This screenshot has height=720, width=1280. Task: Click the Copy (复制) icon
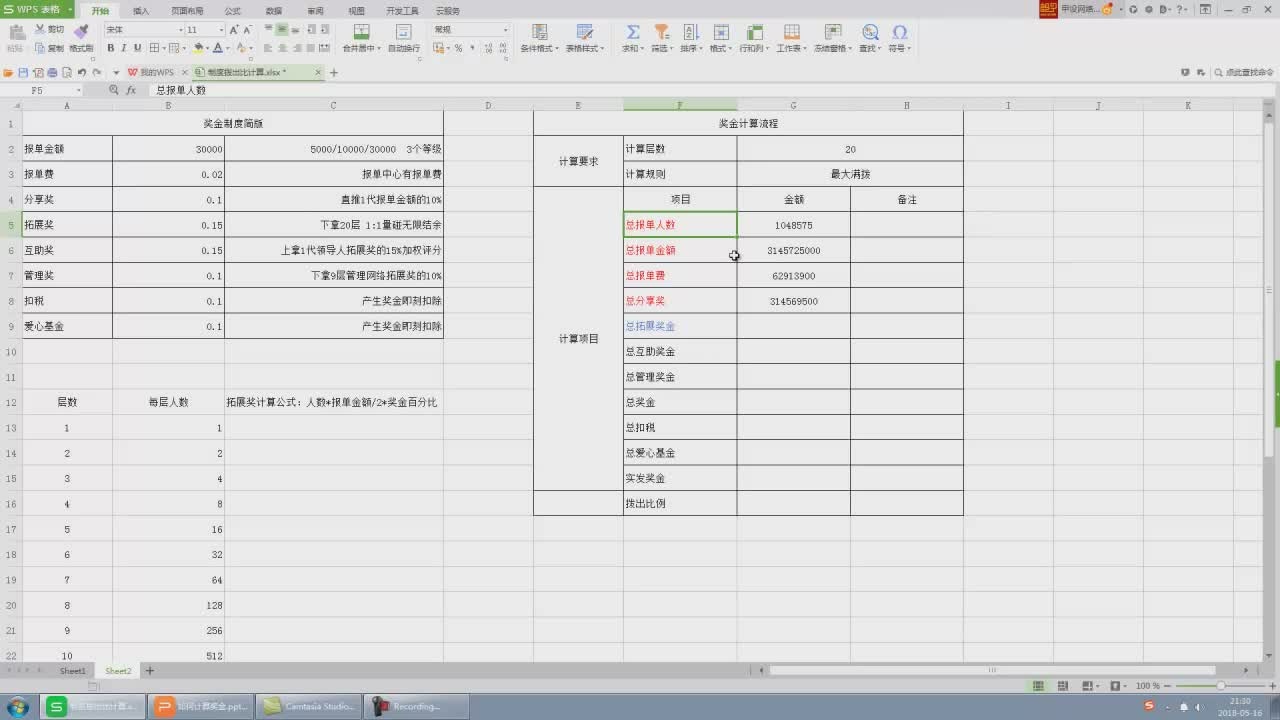click(x=40, y=48)
